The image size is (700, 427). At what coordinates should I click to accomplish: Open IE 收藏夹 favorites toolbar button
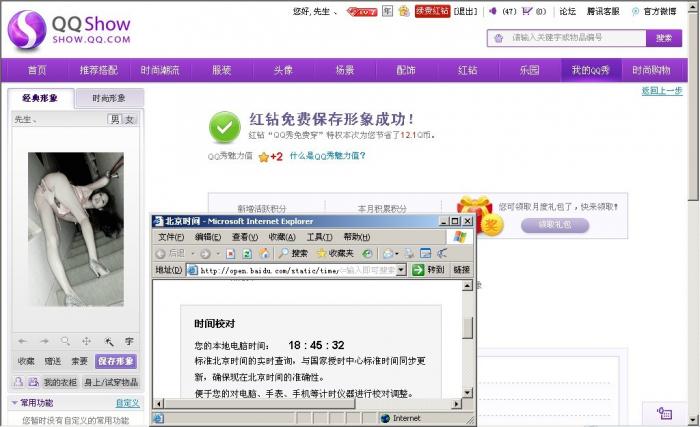[x=335, y=253]
